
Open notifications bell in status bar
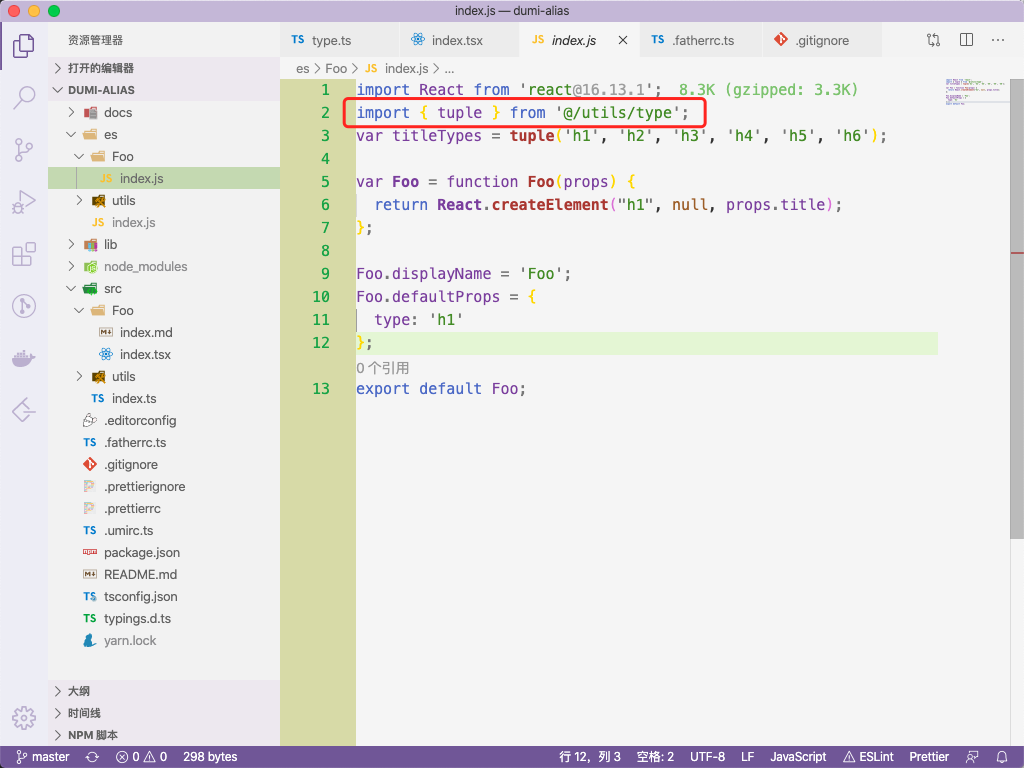tap(1002, 757)
